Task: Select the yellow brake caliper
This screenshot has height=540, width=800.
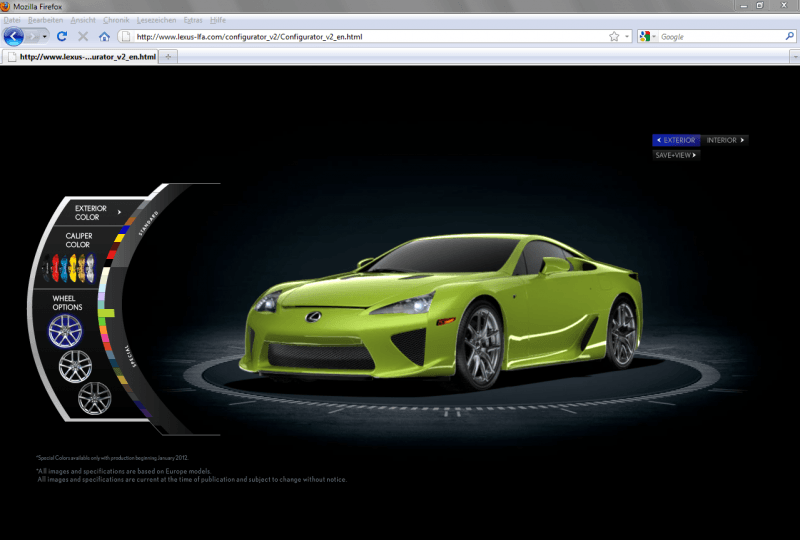Action: [73, 268]
